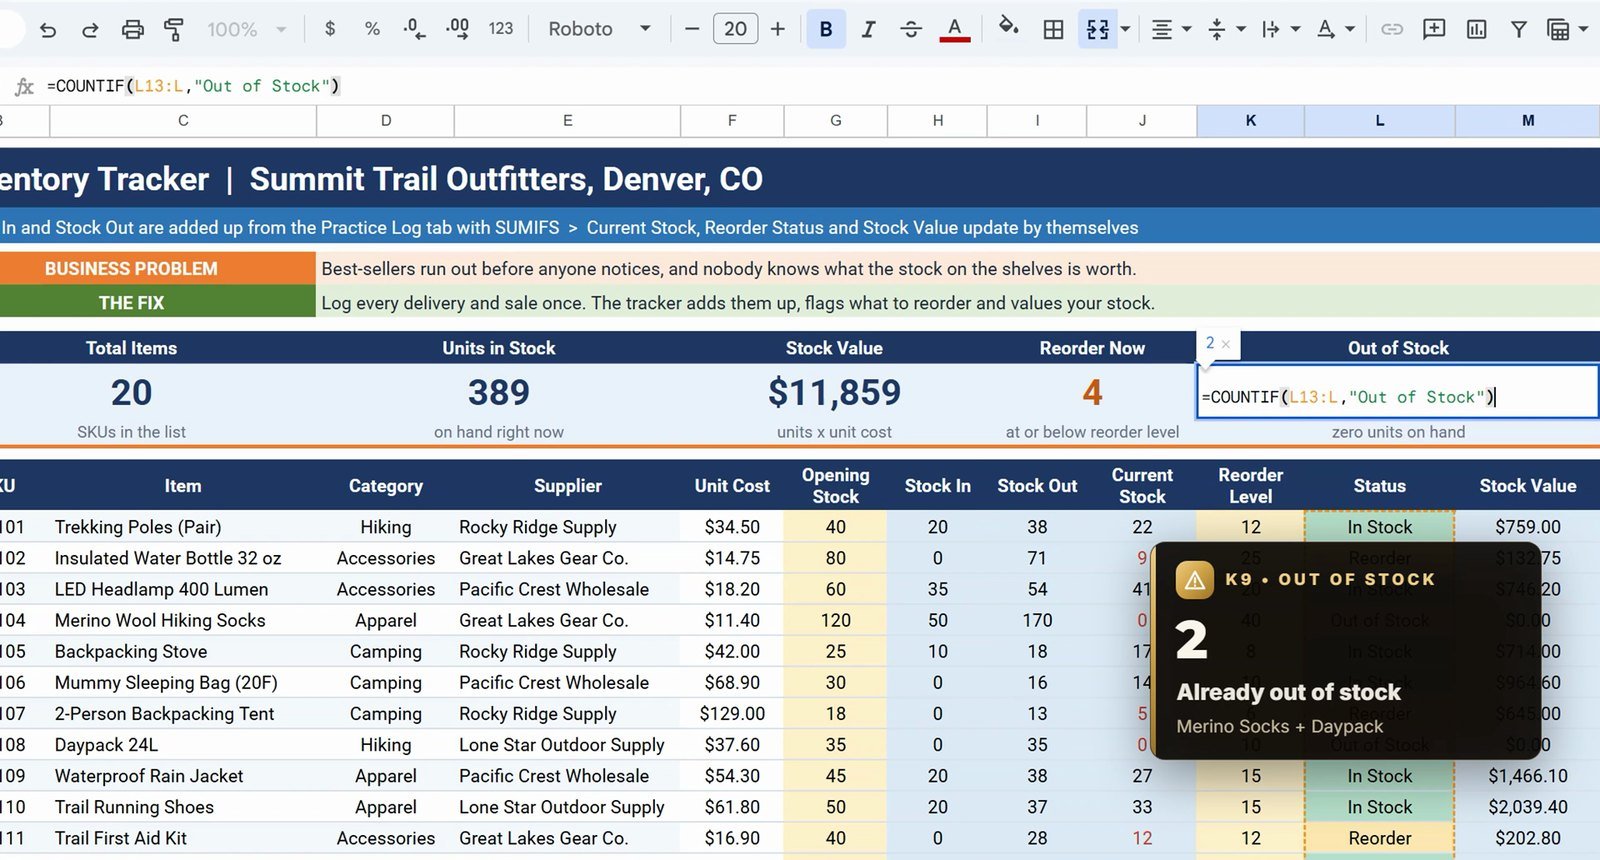Expand the merge type arrow

tap(1125, 29)
